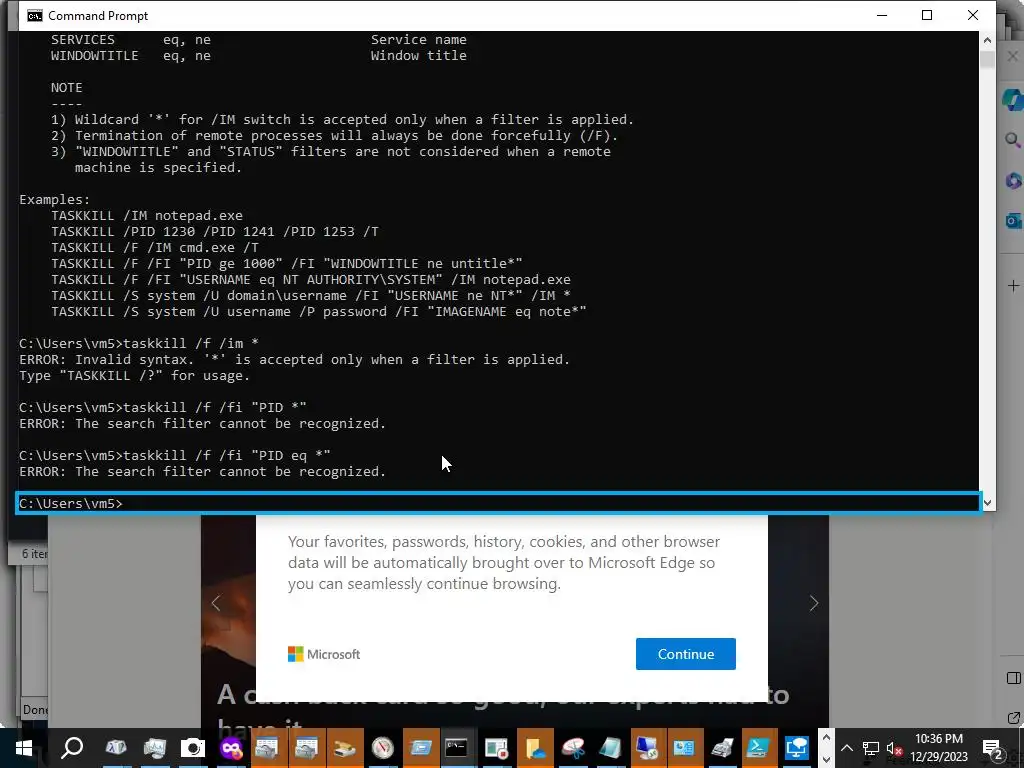Click the Command Prompt vertical scrollbar thumb
The width and height of the screenshot is (1024, 768).
click(x=987, y=59)
